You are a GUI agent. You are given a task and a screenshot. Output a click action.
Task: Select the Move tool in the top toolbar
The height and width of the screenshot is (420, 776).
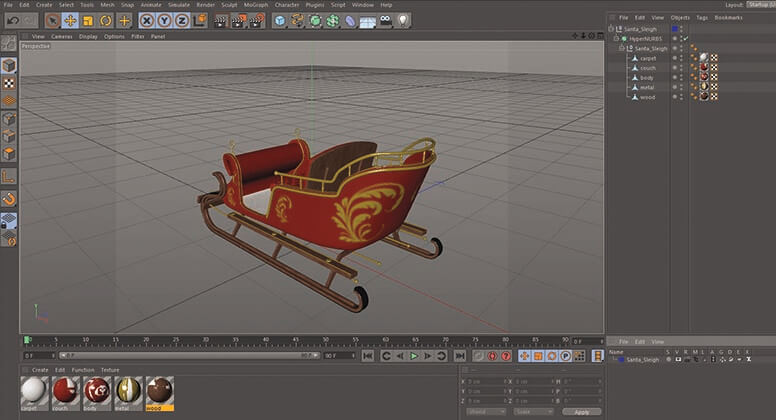(x=70, y=20)
